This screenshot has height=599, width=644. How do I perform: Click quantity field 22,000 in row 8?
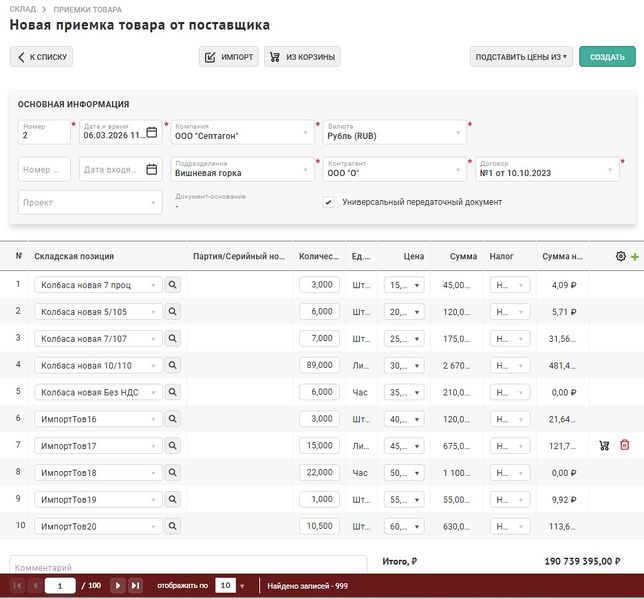[x=320, y=472]
